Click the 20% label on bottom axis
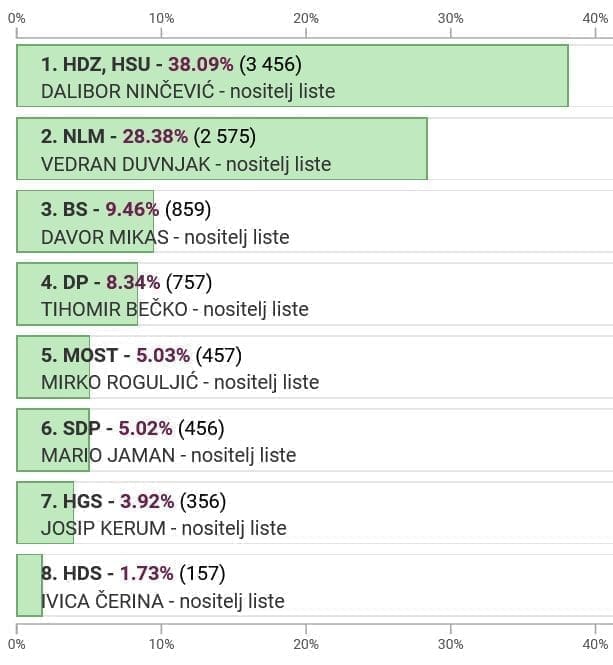The image size is (613, 665). (306, 644)
